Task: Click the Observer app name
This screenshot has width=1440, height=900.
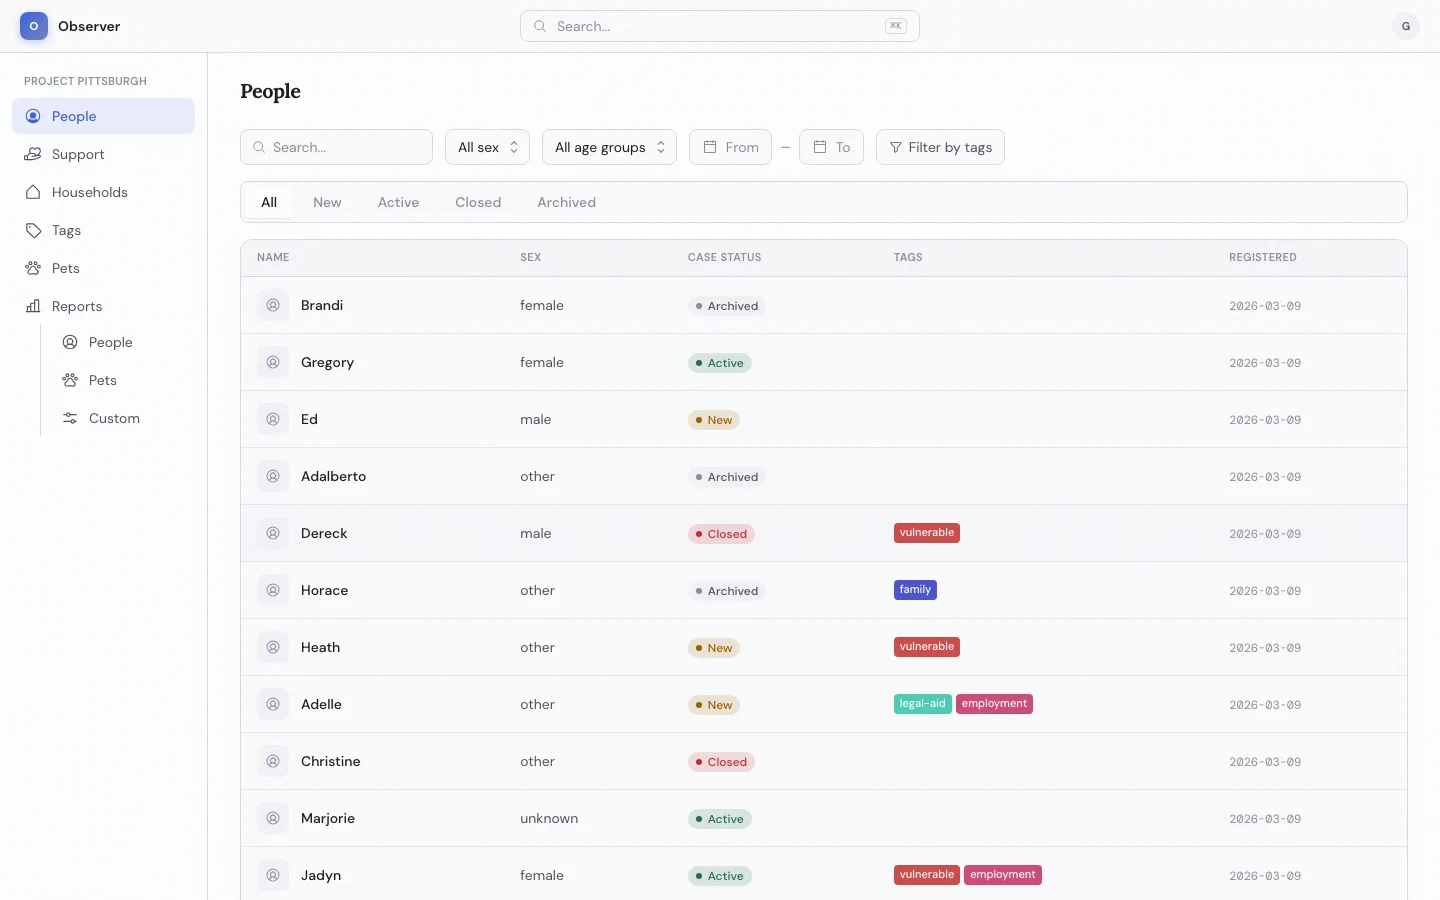Action: [x=89, y=26]
